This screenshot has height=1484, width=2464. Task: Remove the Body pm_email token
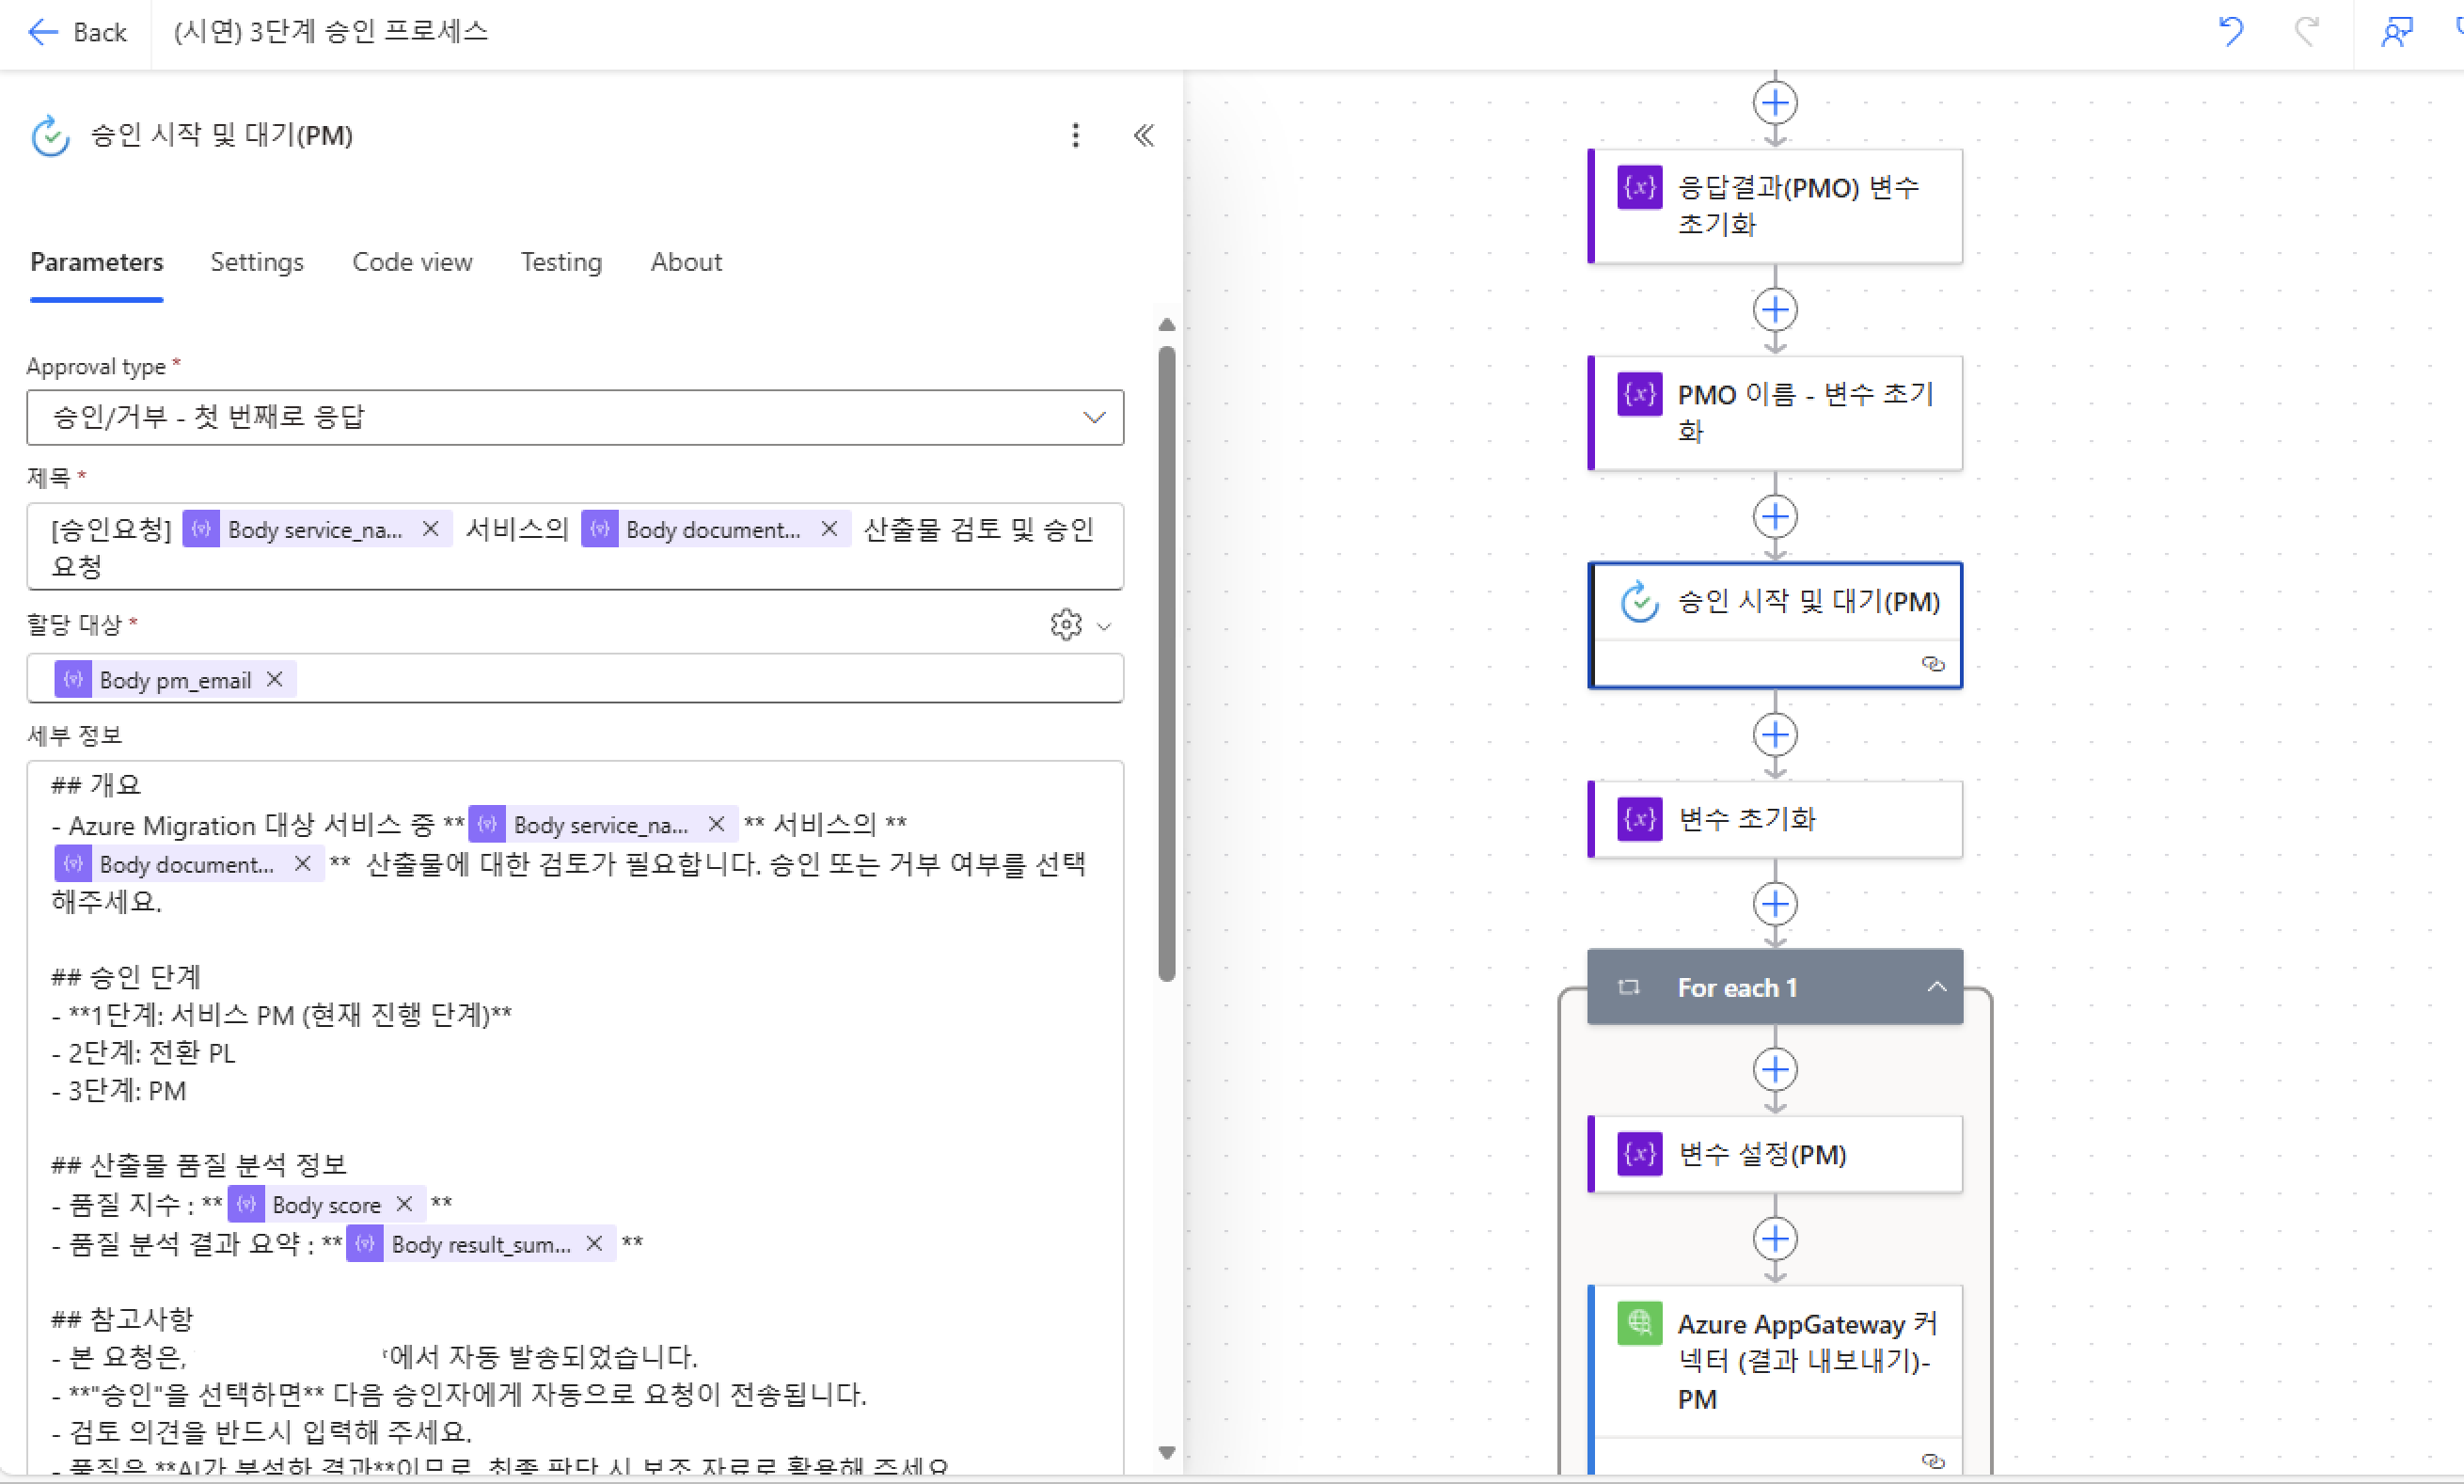coord(275,680)
